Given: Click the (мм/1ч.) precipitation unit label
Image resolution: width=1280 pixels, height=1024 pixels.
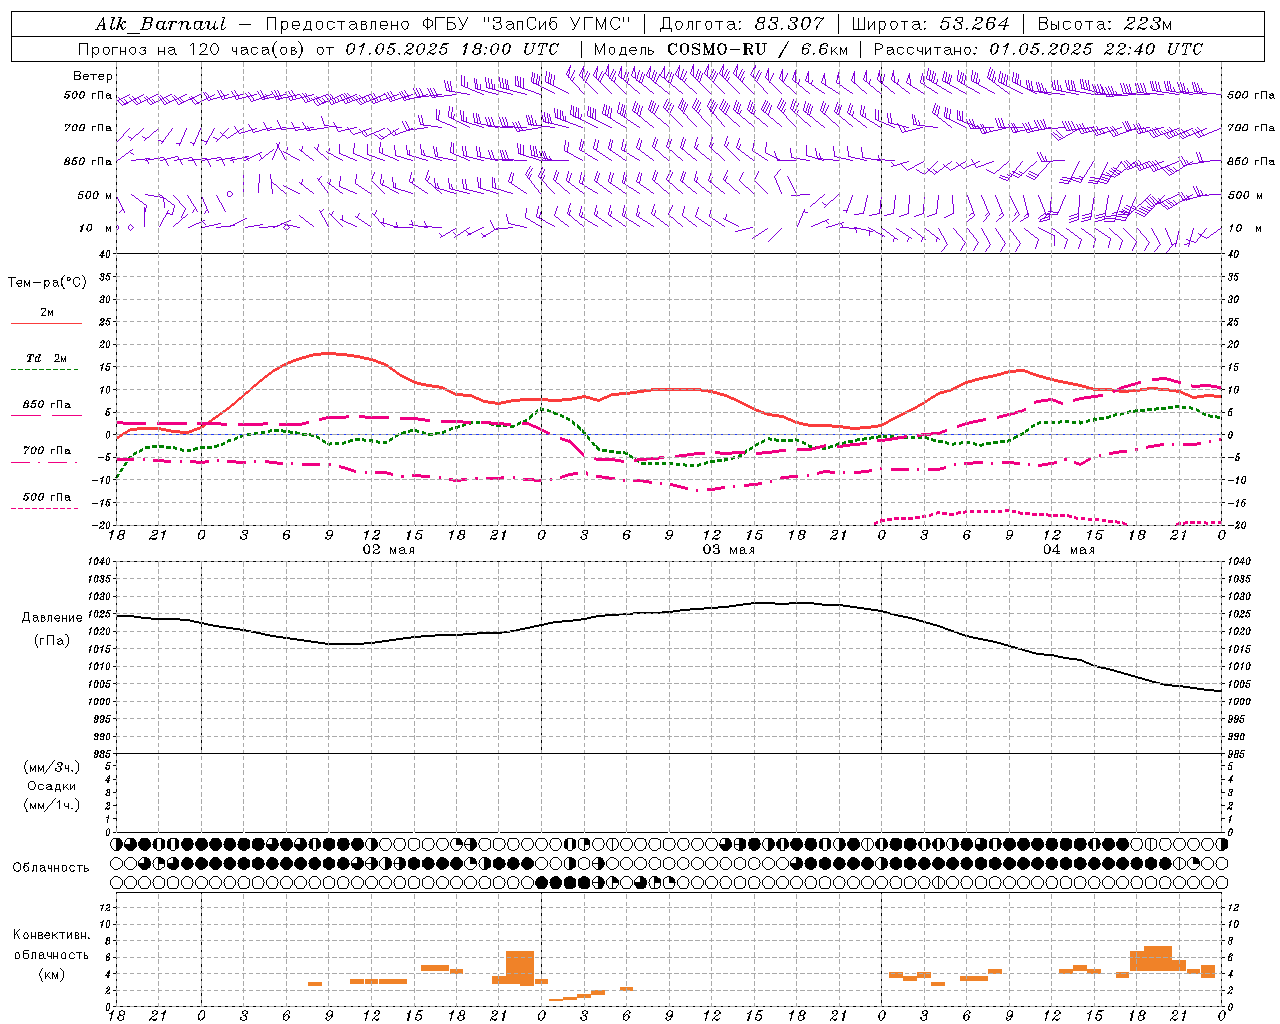Looking at the screenshot, I should 52,805.
